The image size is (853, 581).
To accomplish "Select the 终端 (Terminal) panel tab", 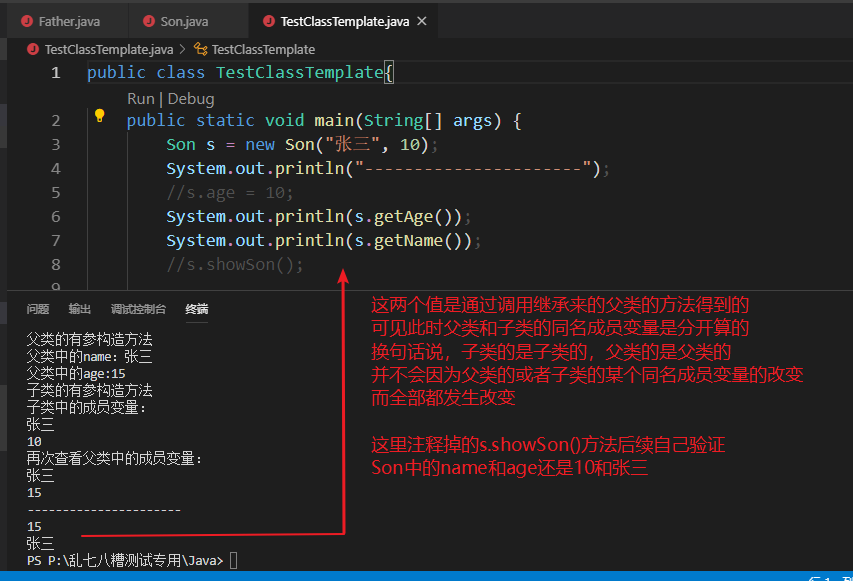I will pos(197,309).
